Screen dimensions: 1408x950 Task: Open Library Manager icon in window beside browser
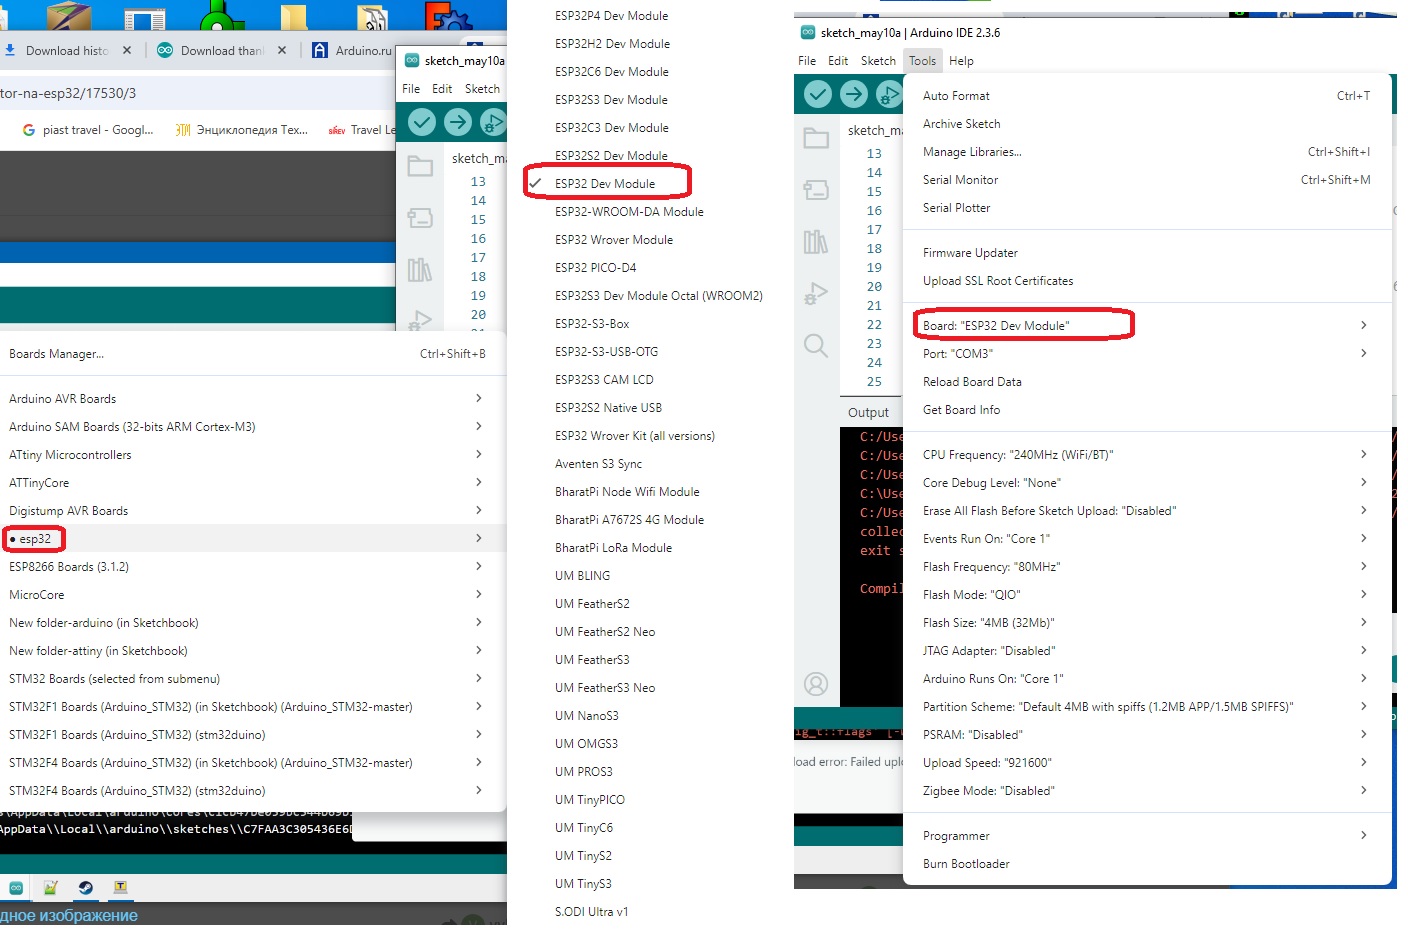[420, 269]
